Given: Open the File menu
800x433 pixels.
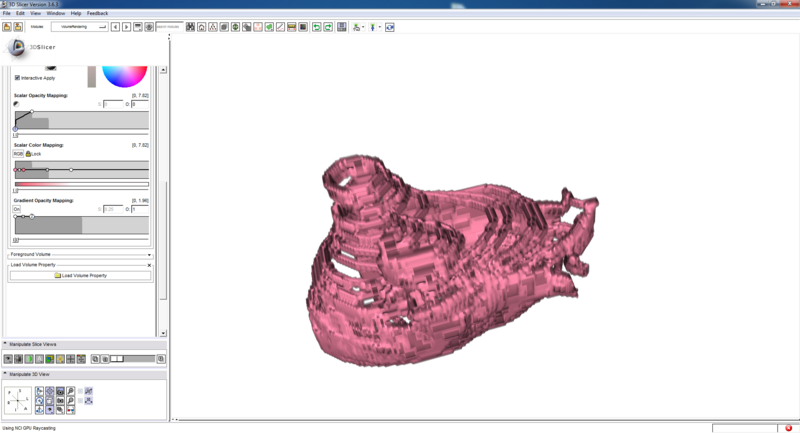Looking at the screenshot, I should [7, 13].
